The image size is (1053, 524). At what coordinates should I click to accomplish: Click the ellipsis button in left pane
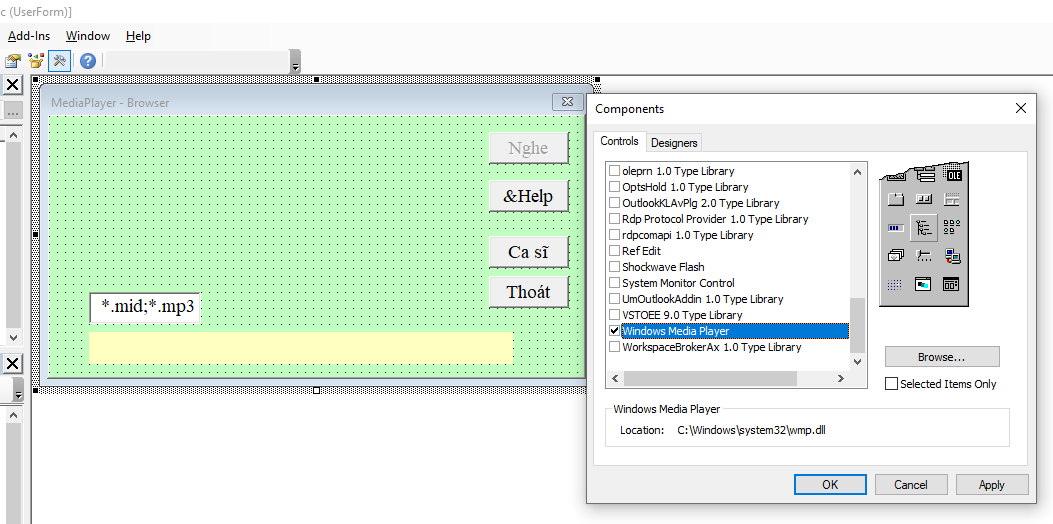(13, 111)
